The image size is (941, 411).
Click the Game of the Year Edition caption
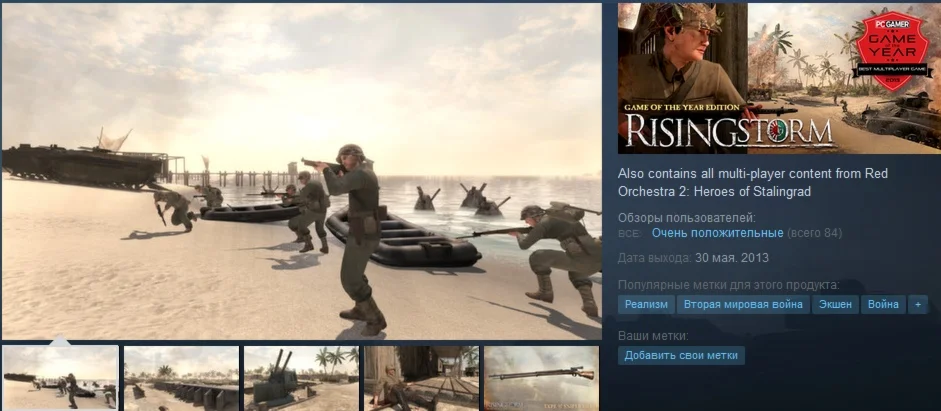tap(682, 107)
